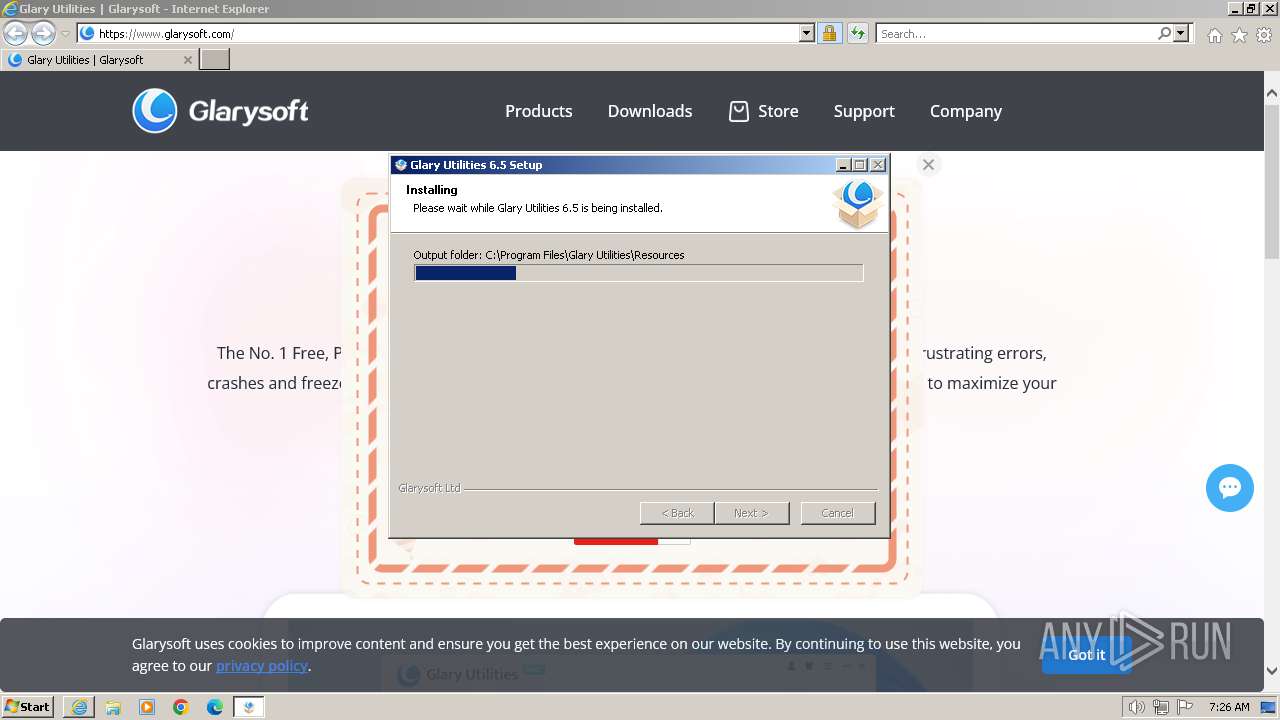Image resolution: width=1280 pixels, height=720 pixels.
Task: Click the page scroll down arrow
Action: click(x=1272, y=671)
